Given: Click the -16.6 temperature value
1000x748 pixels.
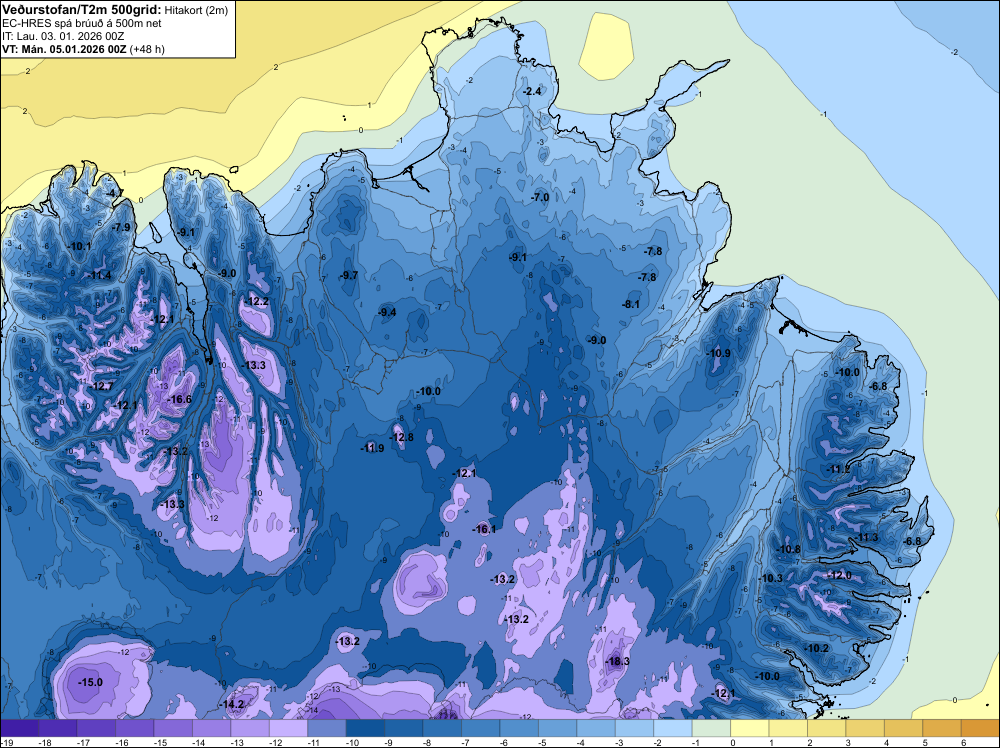Looking at the screenshot, I should [179, 399].
